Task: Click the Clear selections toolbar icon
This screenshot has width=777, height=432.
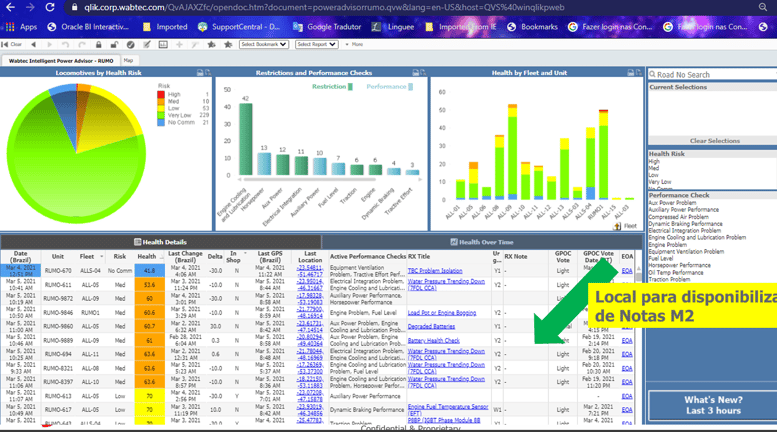Action: coord(12,45)
